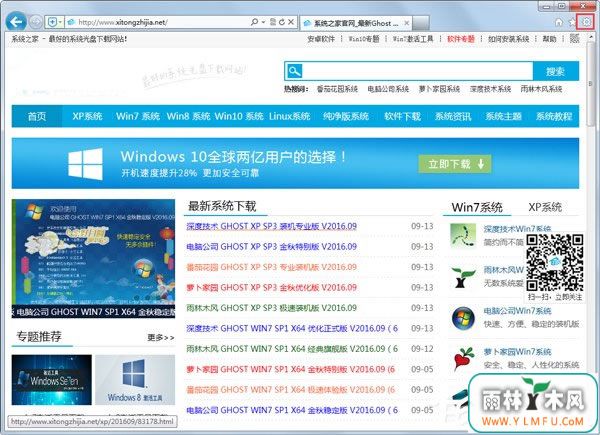Click hot word 深度技术系统
This screenshot has height=435, width=600.
coord(491,89)
